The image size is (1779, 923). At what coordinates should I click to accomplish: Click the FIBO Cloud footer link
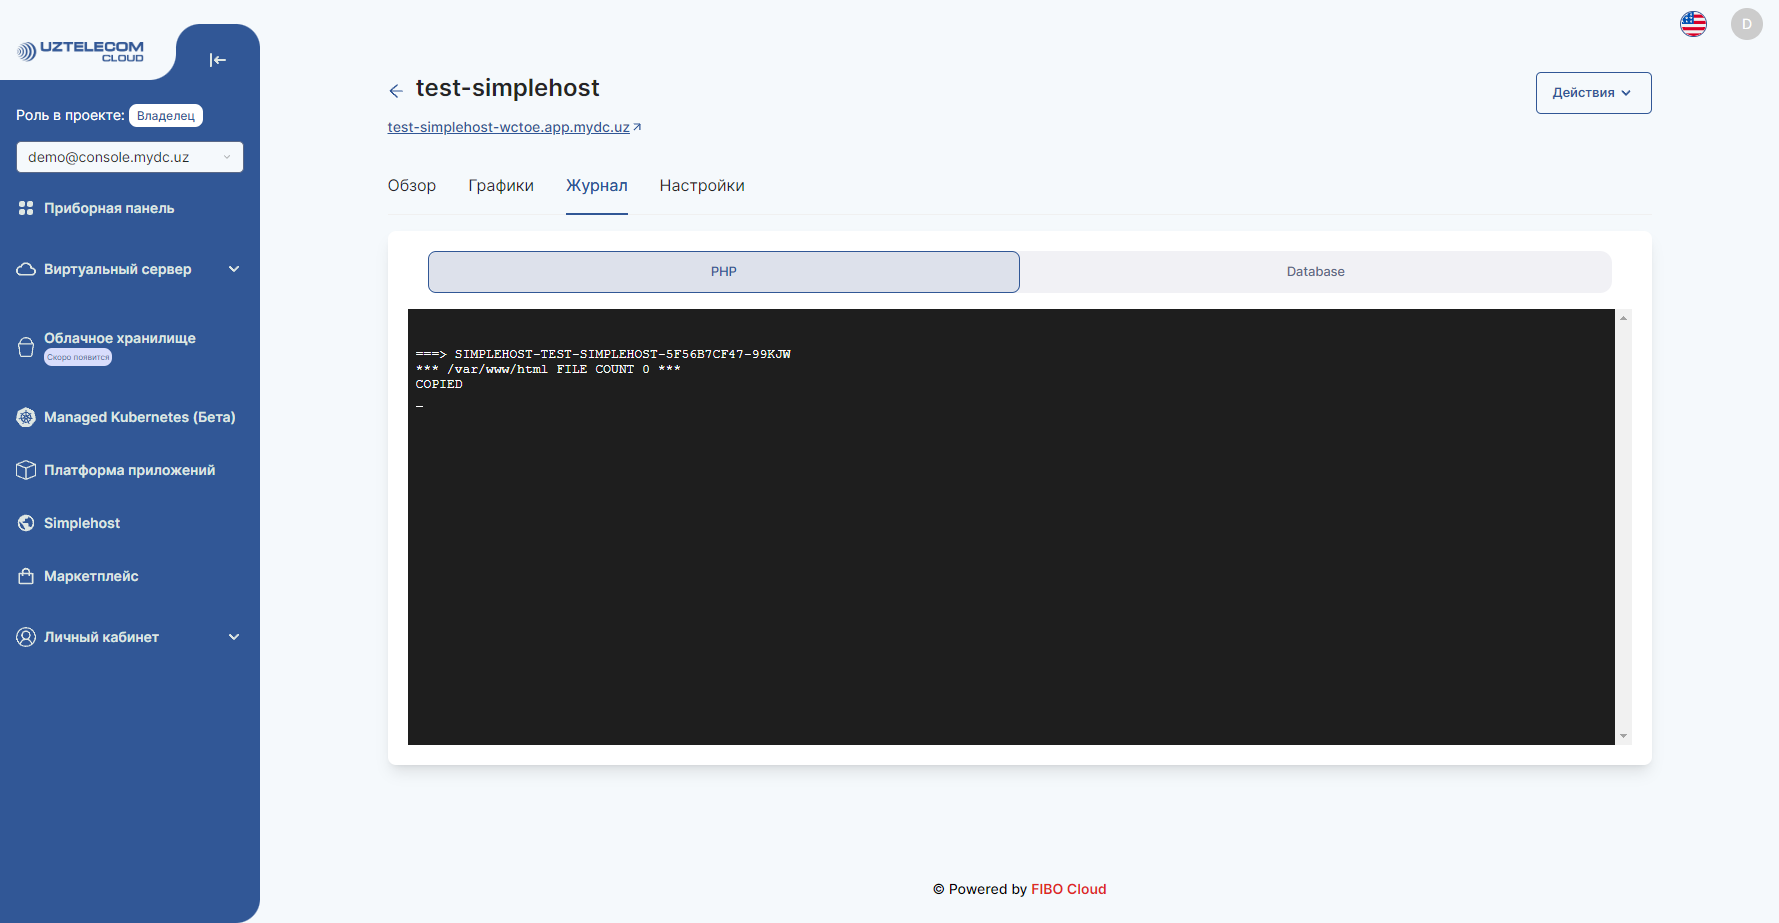[1068, 889]
